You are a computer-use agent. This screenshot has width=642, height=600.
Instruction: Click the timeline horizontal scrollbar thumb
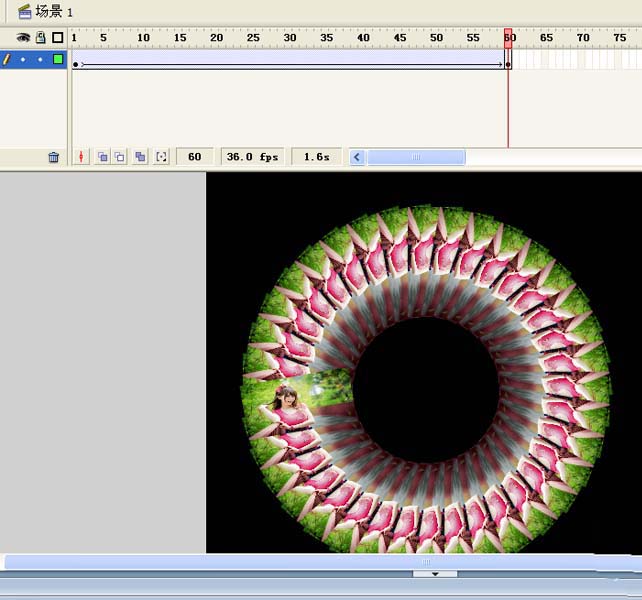416,157
